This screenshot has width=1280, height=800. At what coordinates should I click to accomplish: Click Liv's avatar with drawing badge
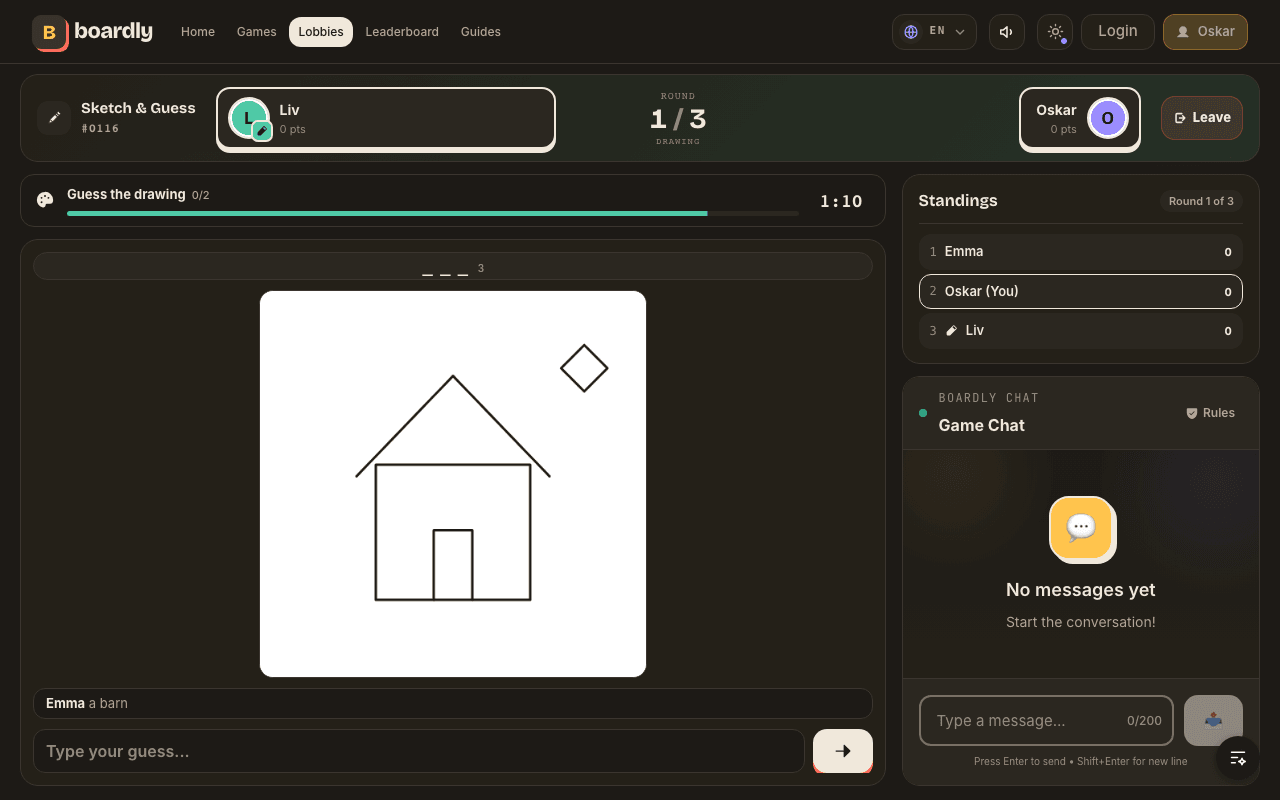(x=249, y=118)
